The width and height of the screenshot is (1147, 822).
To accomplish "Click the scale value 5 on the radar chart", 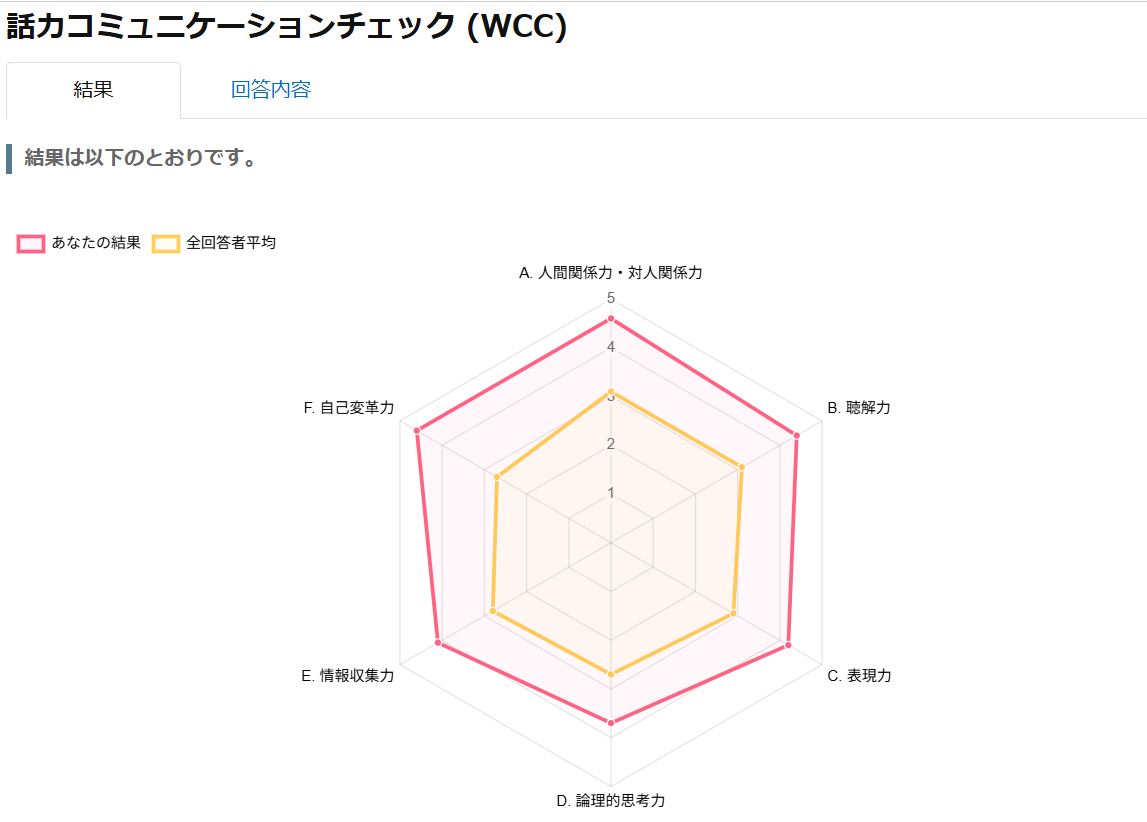I will pyautogui.click(x=611, y=298).
